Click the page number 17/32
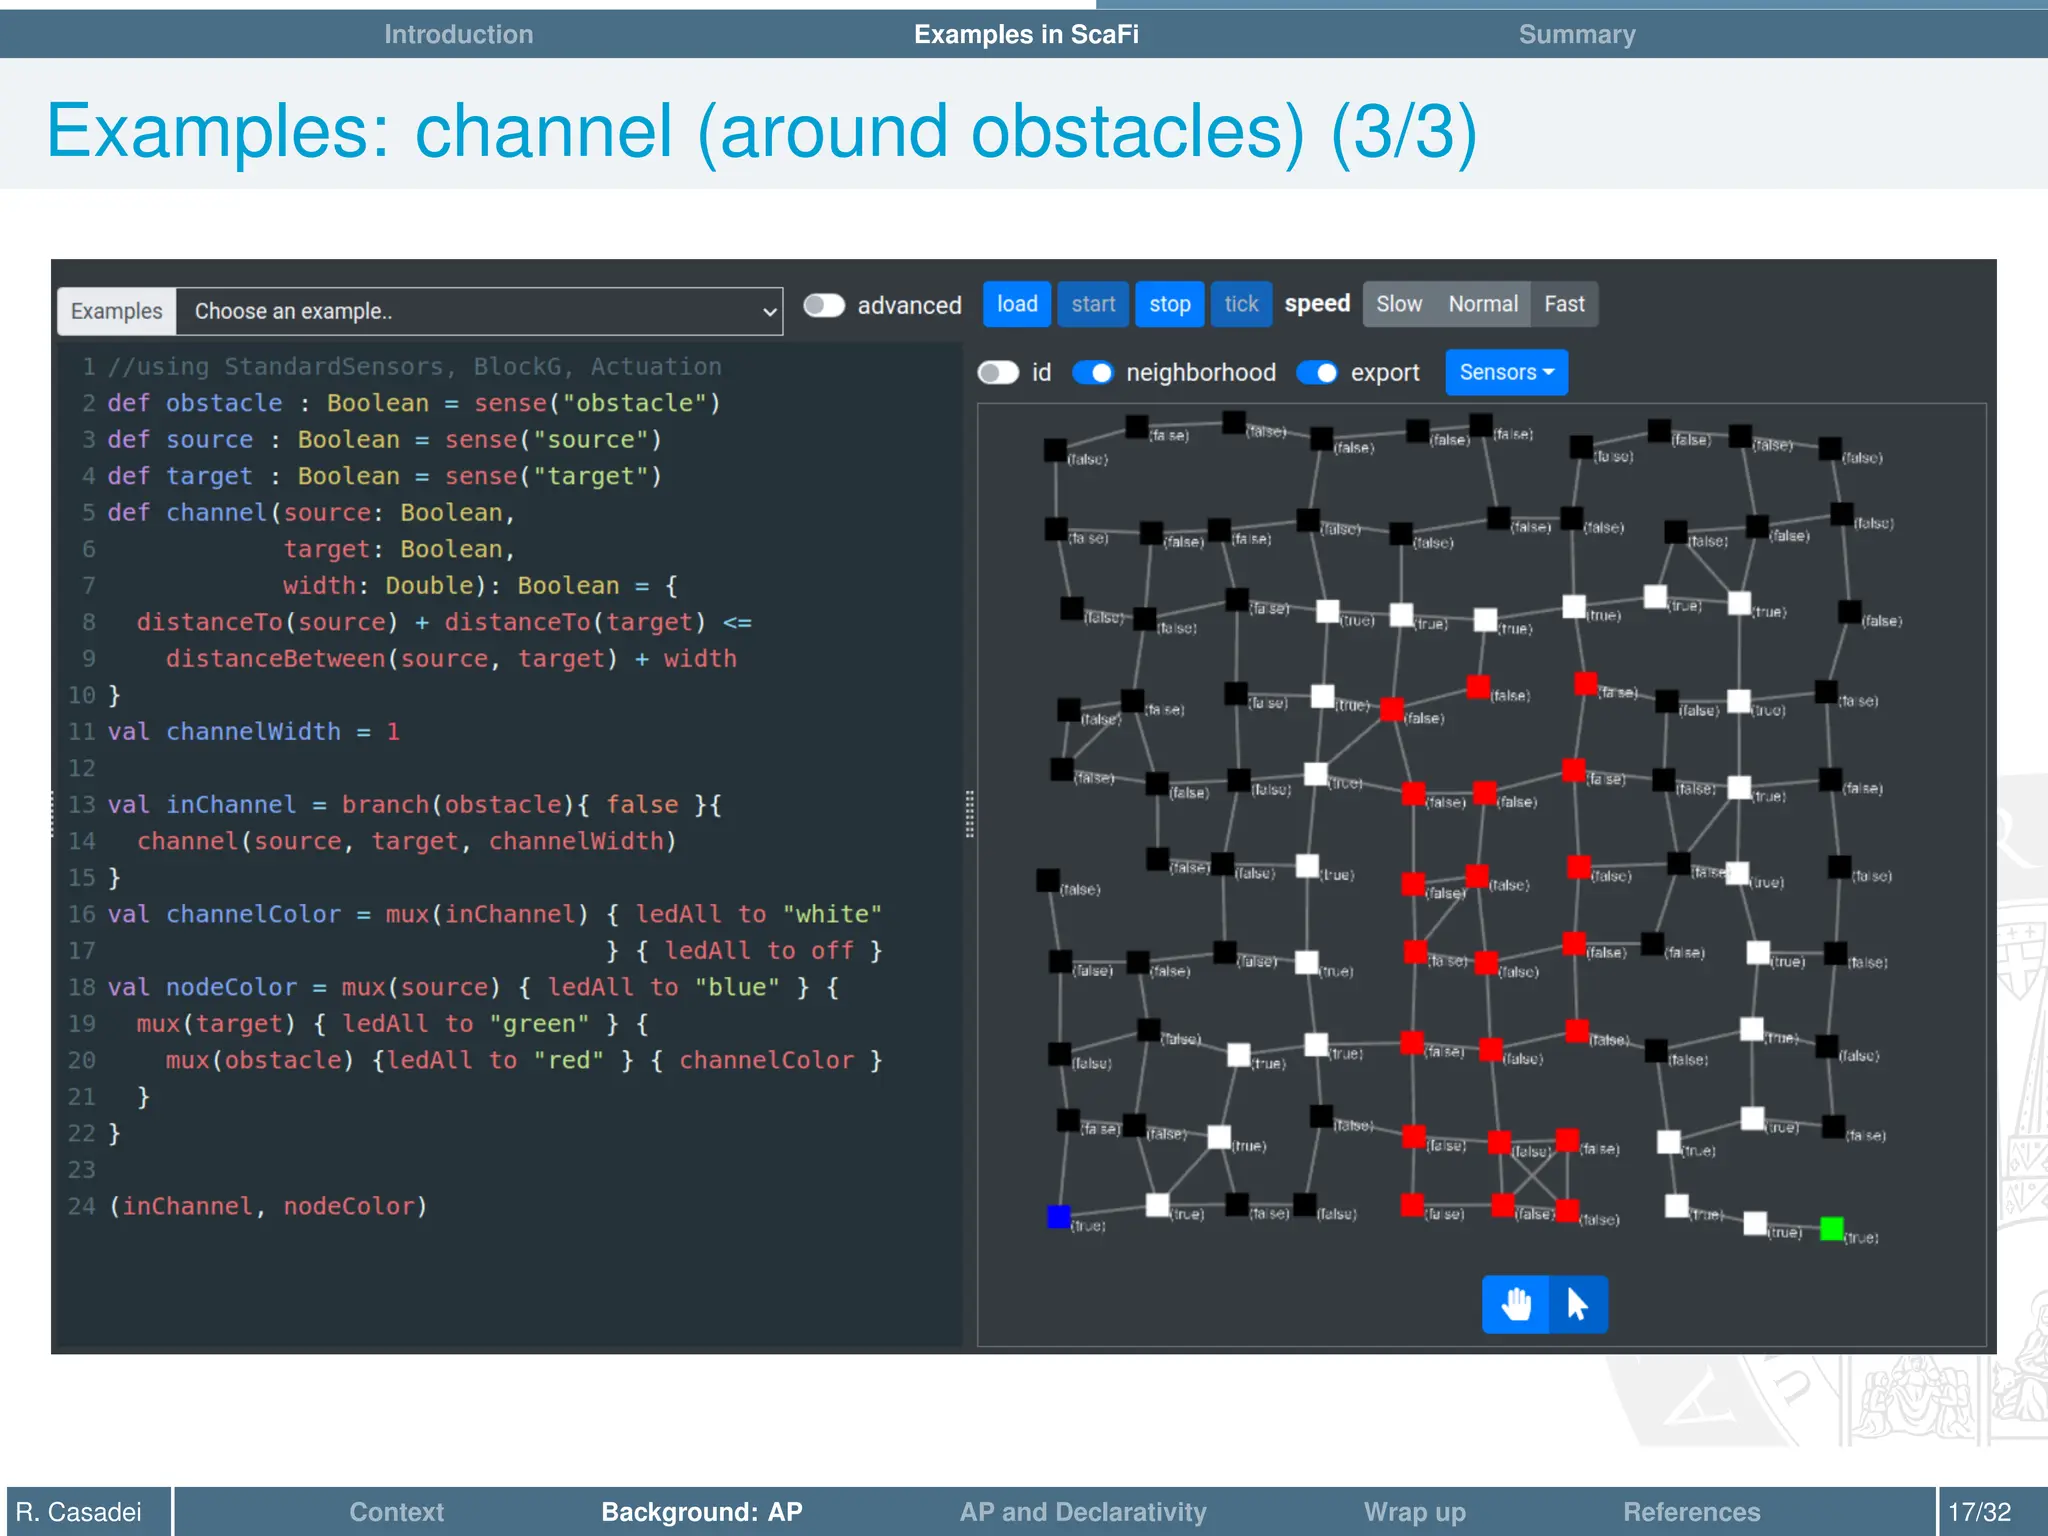Image resolution: width=2048 pixels, height=1536 pixels. [x=1979, y=1511]
